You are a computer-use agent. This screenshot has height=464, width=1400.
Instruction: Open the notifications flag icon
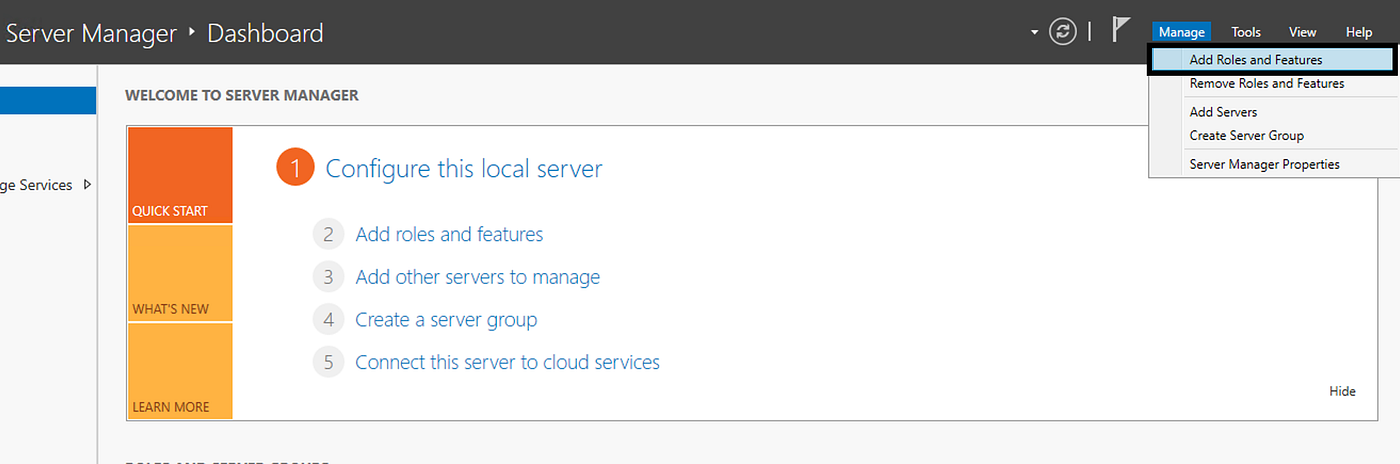coord(1121,31)
